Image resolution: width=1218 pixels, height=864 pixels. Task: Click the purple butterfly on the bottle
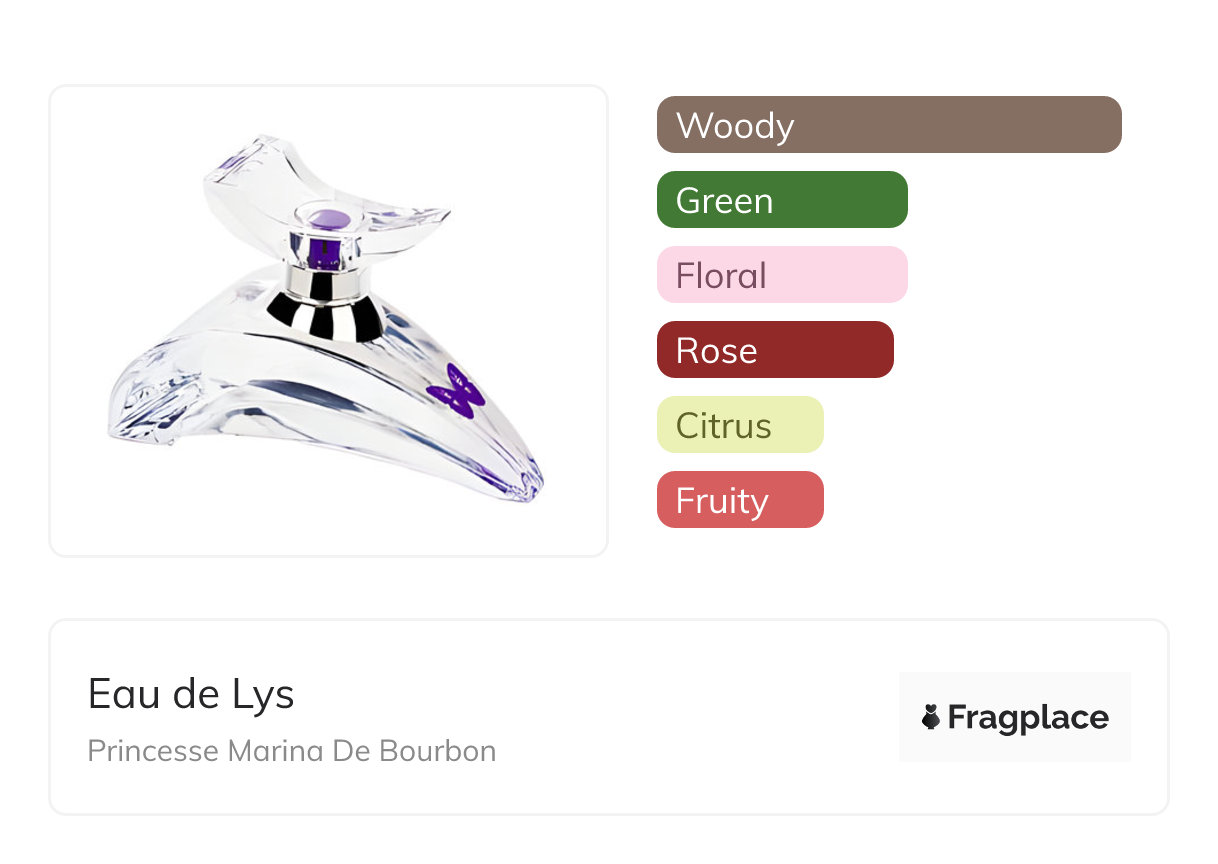456,391
